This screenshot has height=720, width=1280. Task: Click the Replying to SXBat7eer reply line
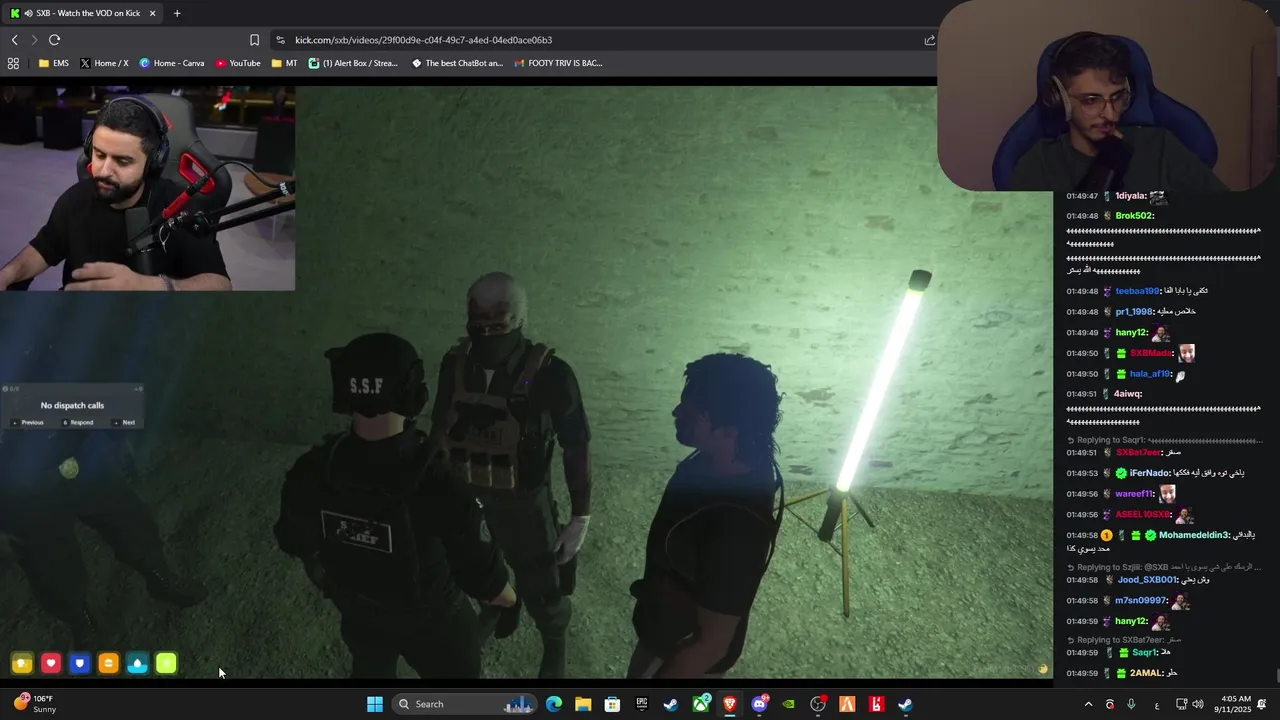[1125, 640]
